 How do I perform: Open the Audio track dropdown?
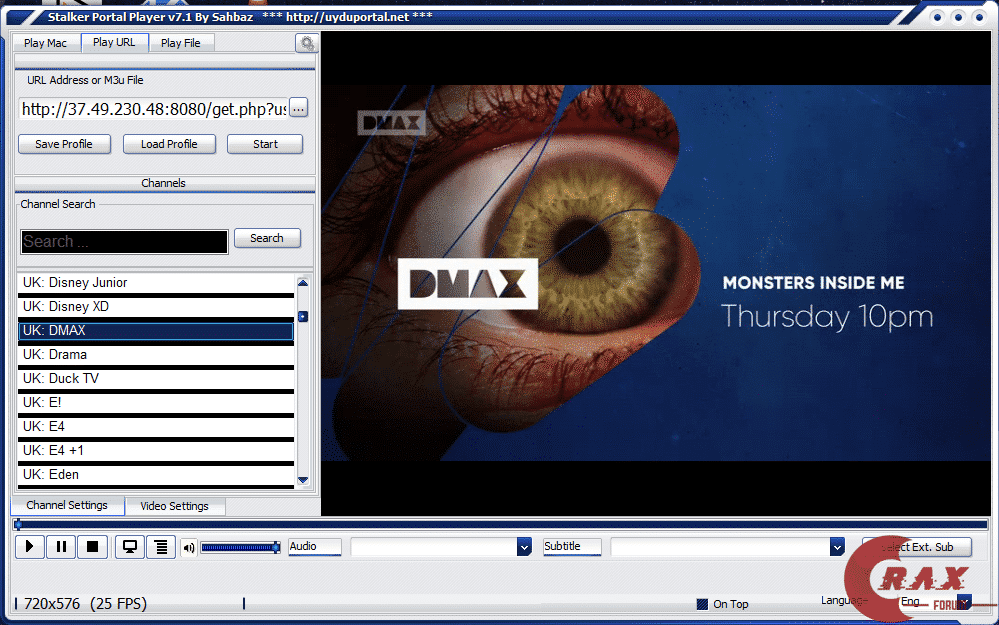click(524, 547)
